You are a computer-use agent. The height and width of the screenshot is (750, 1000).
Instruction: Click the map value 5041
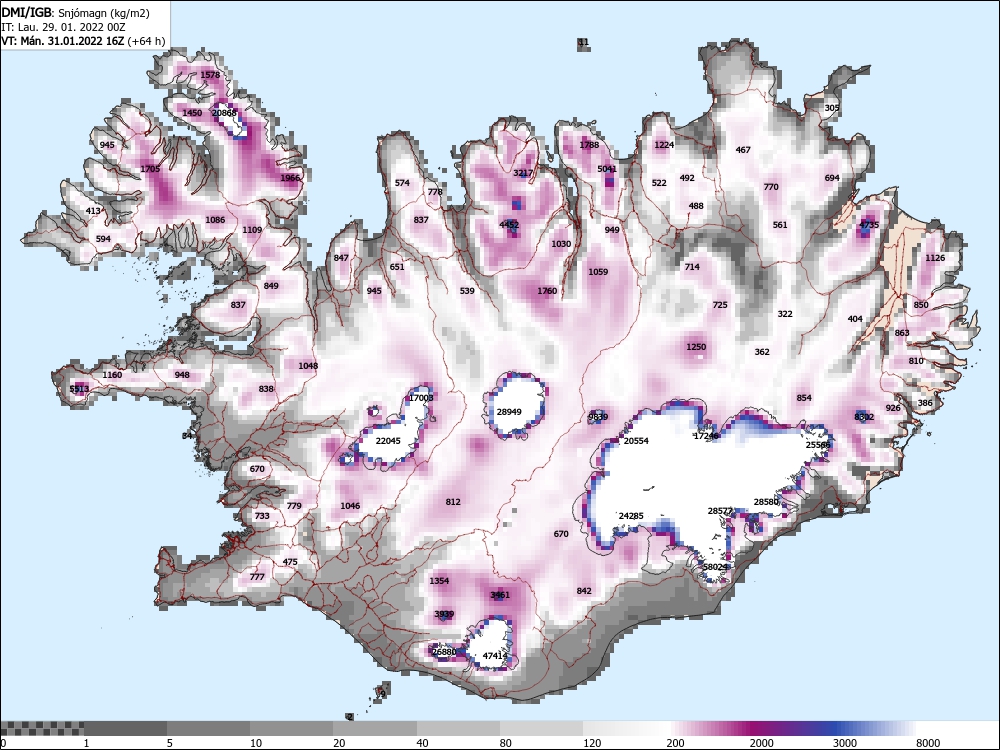point(607,169)
